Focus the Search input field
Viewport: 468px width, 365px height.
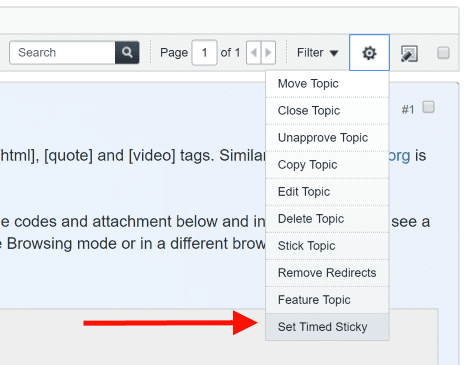click(63, 52)
